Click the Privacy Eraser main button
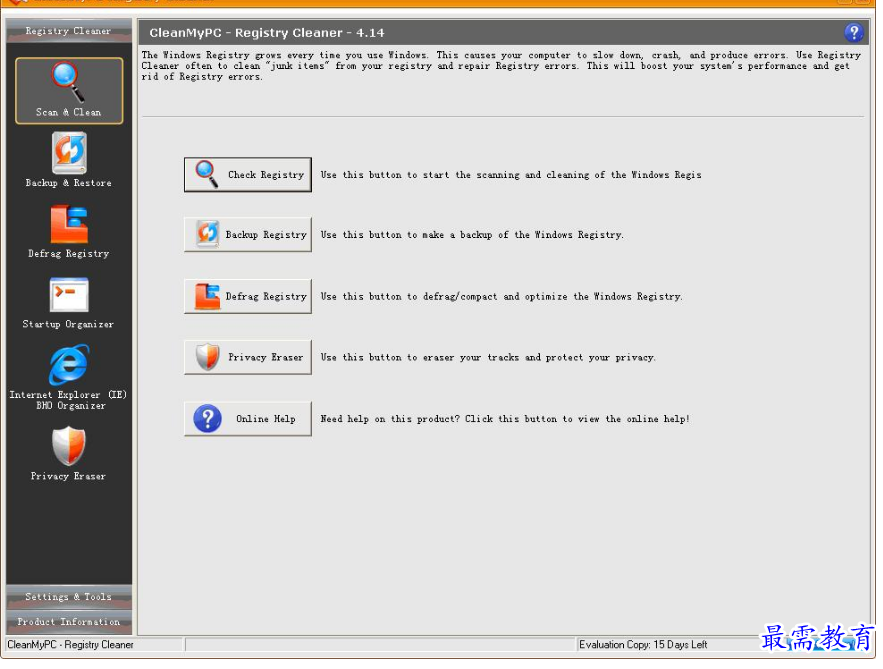 coord(248,357)
